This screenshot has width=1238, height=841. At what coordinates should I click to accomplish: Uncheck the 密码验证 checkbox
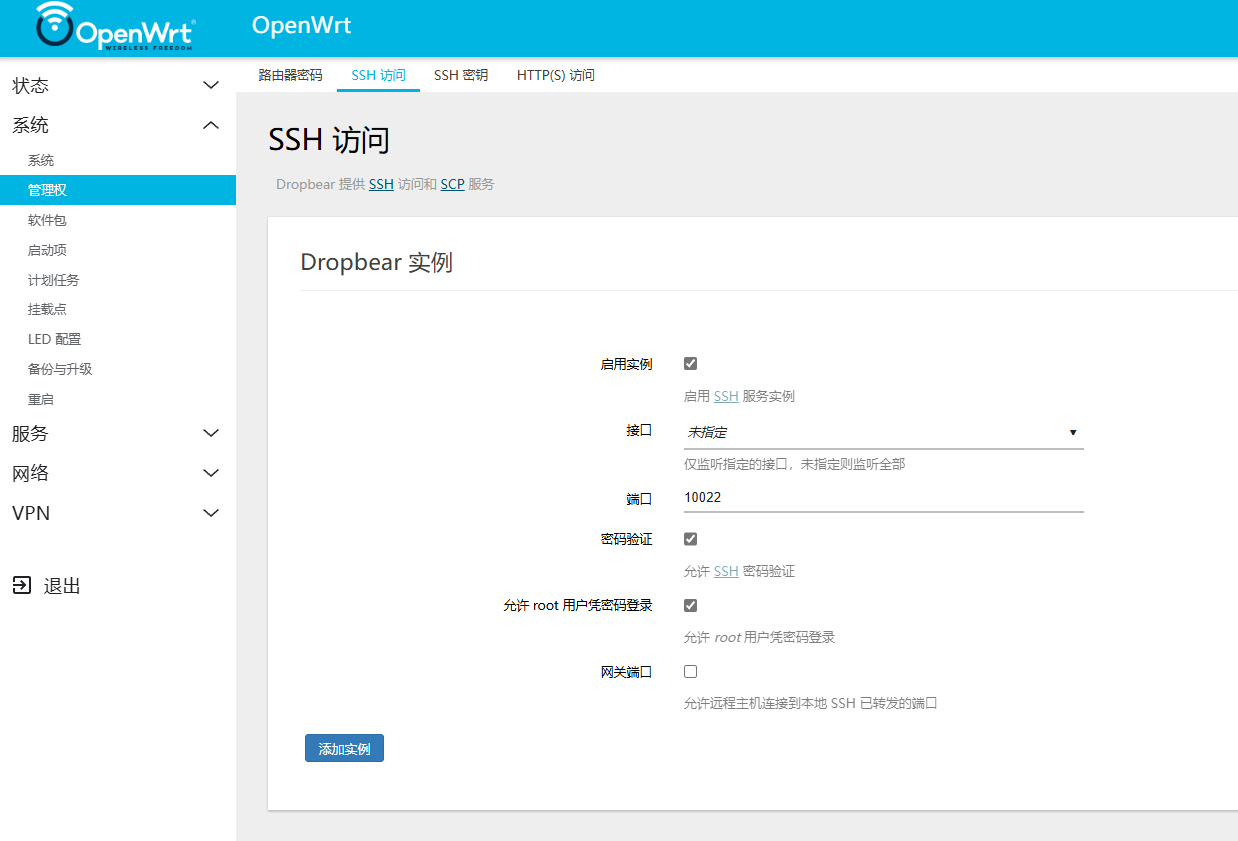tap(690, 539)
